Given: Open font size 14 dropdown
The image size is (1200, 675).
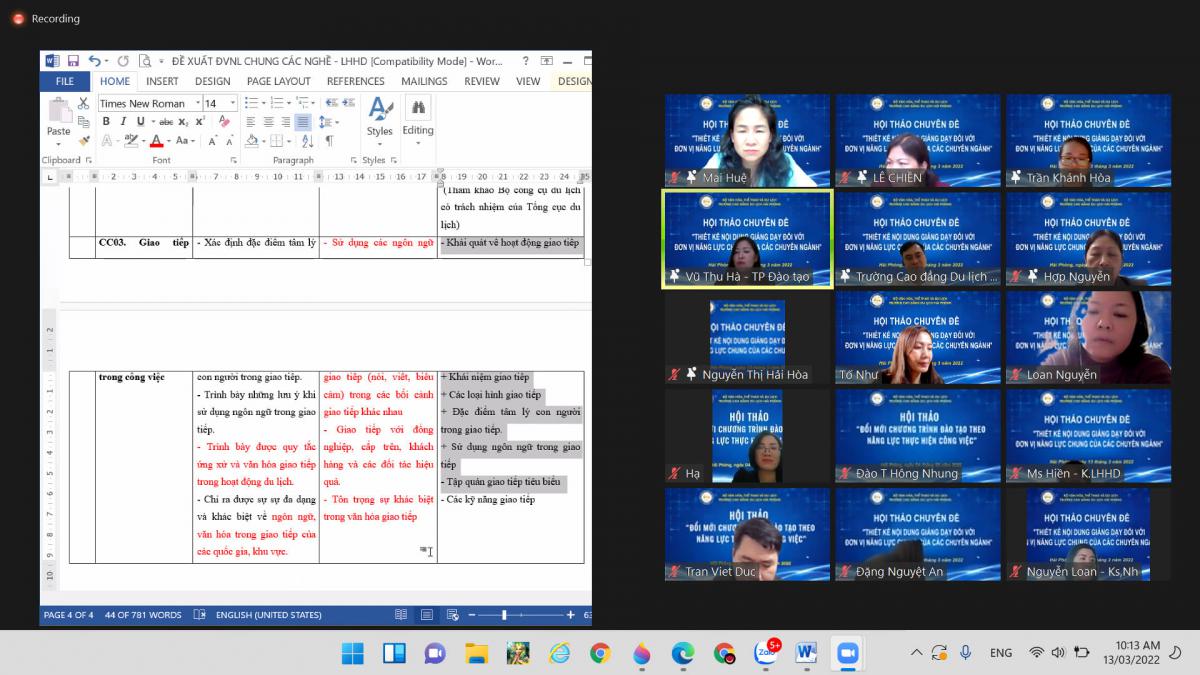Looking at the screenshot, I should coord(233,103).
